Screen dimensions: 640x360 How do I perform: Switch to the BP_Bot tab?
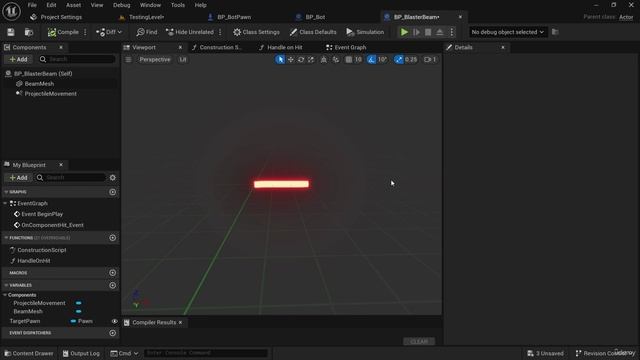(x=315, y=17)
